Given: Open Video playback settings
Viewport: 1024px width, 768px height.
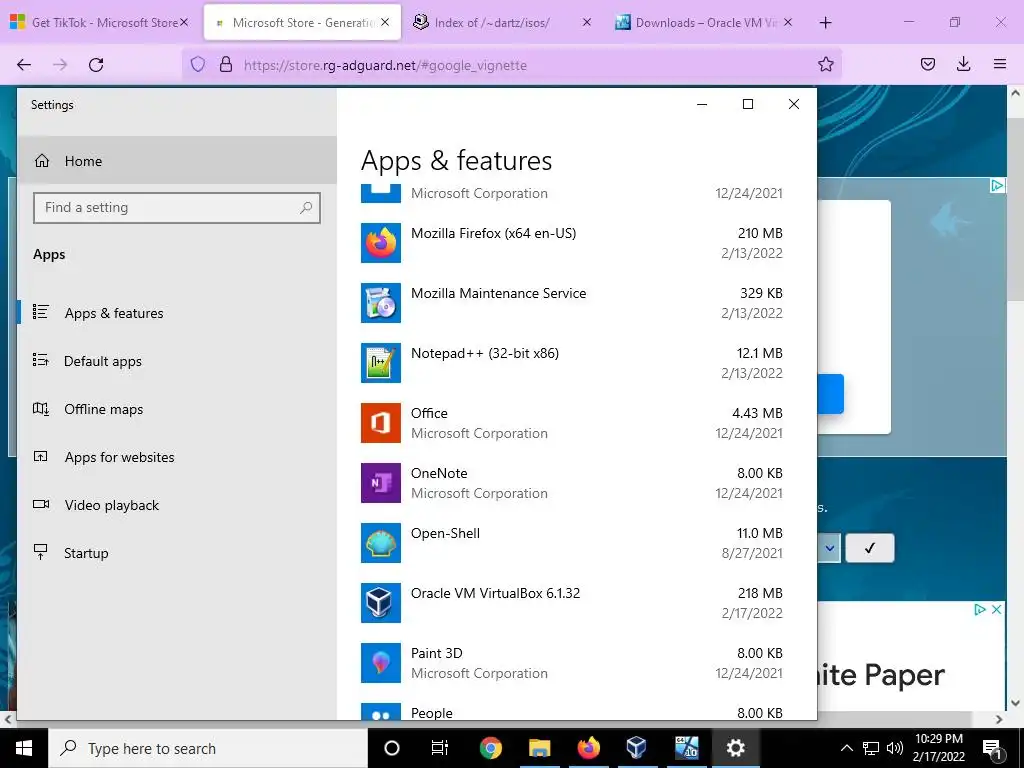Looking at the screenshot, I should [x=177, y=505].
